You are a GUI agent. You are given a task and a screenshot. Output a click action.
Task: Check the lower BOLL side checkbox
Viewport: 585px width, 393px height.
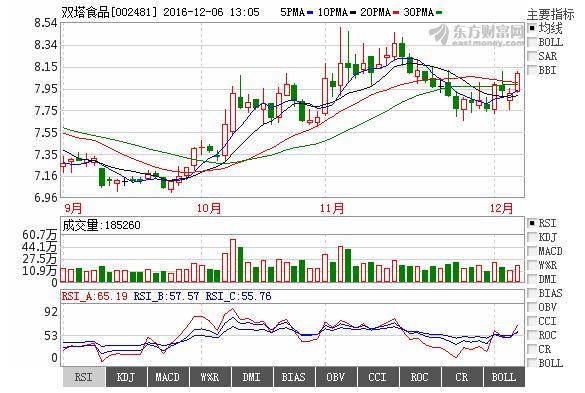pyautogui.click(x=532, y=363)
